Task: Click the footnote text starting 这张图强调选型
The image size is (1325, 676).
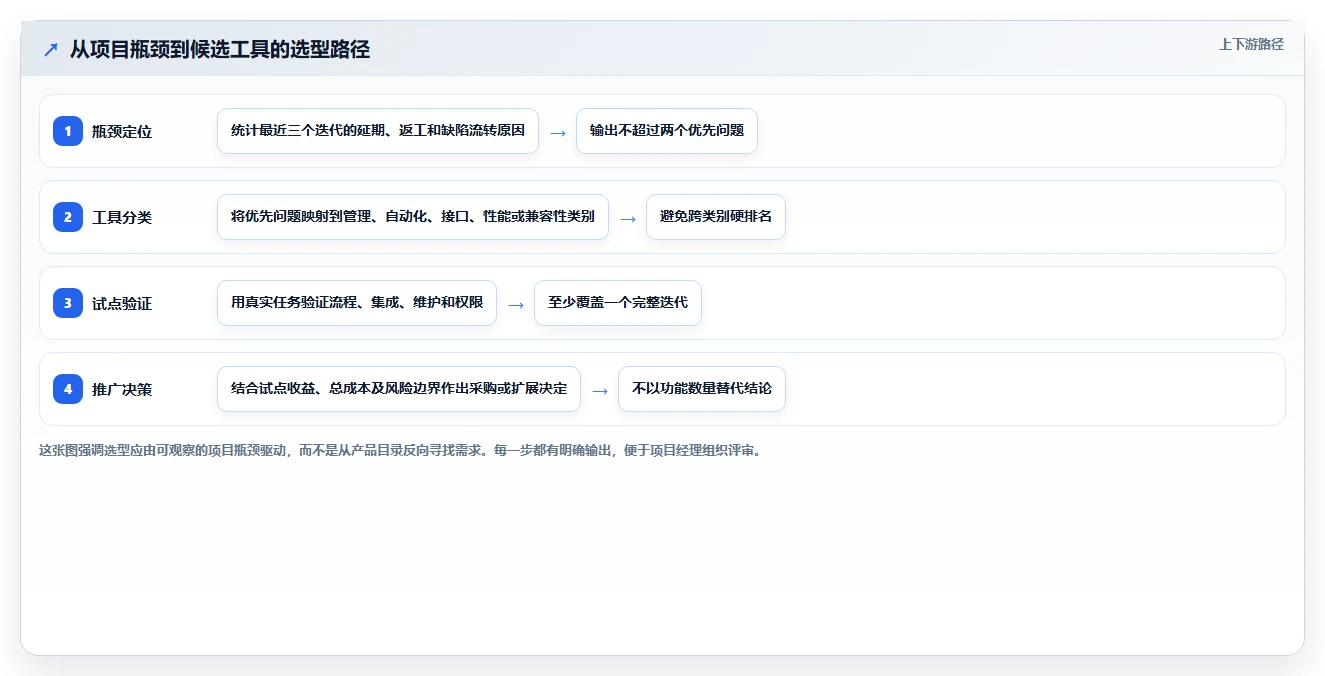Action: [402, 451]
